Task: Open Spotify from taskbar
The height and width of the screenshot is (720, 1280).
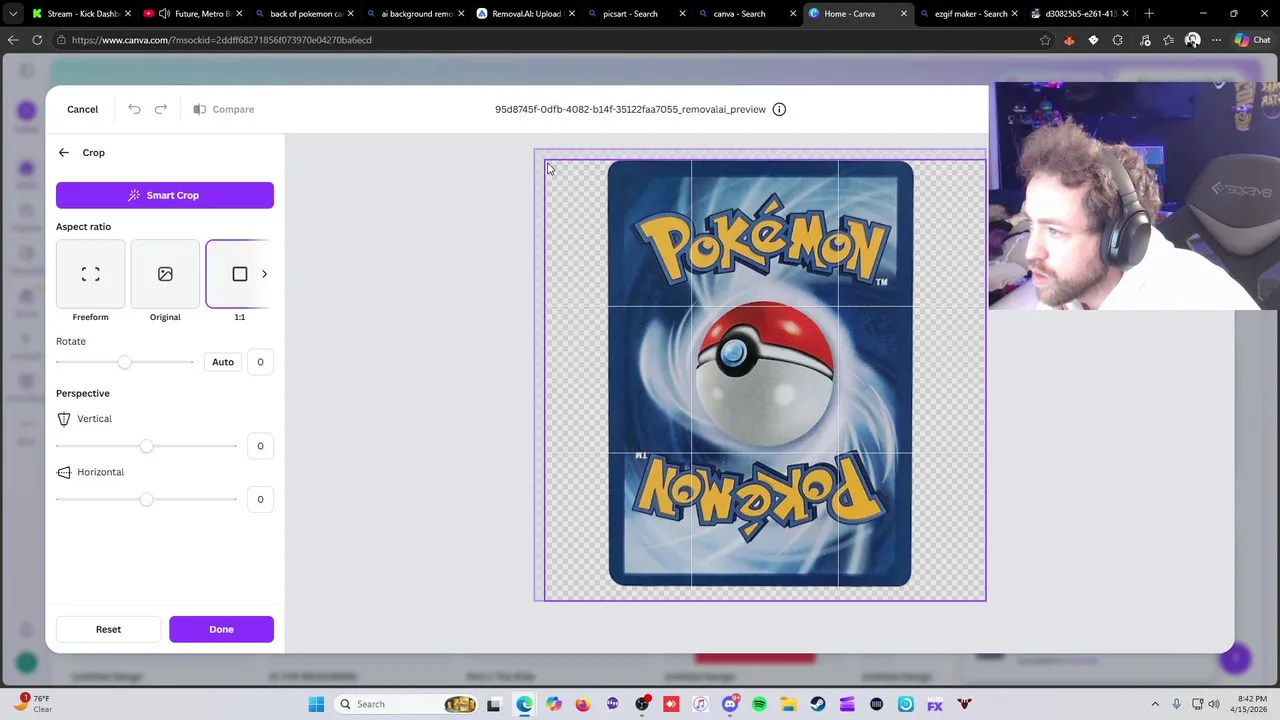Action: (x=759, y=704)
